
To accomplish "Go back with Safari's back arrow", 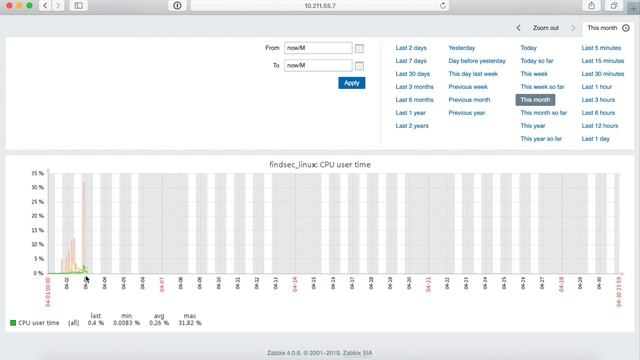I will (45, 5).
